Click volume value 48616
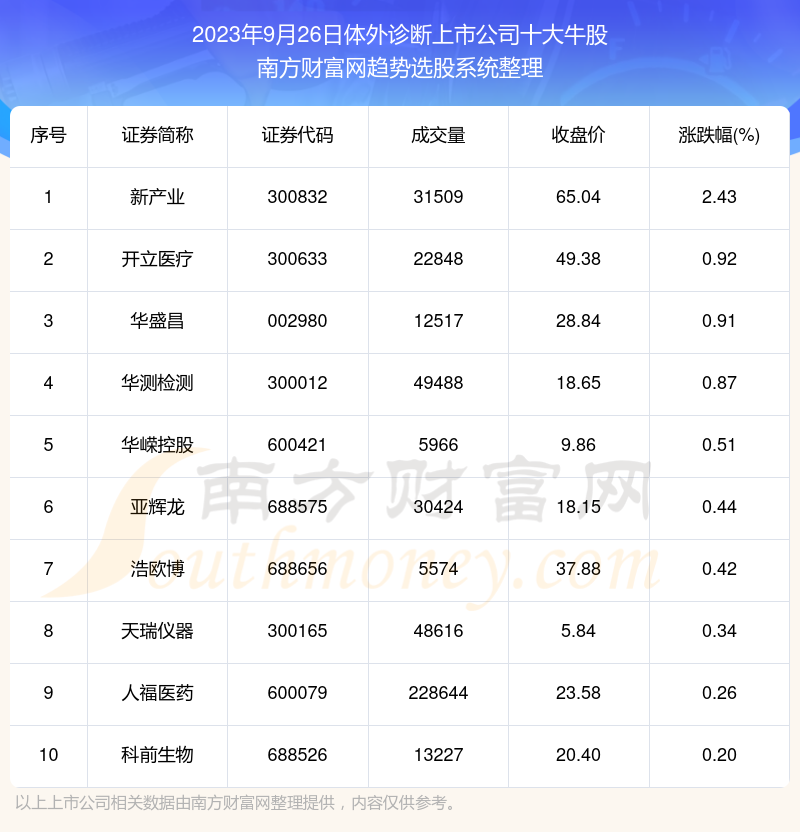This screenshot has height=832, width=800. tap(438, 631)
